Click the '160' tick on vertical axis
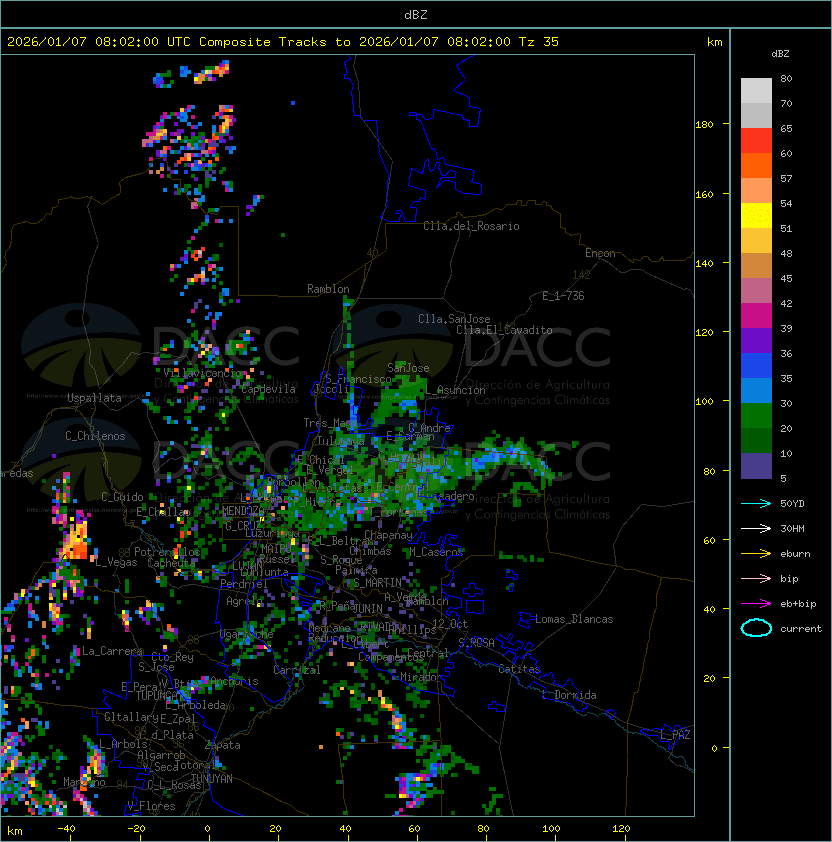This screenshot has width=832, height=842. click(x=704, y=194)
